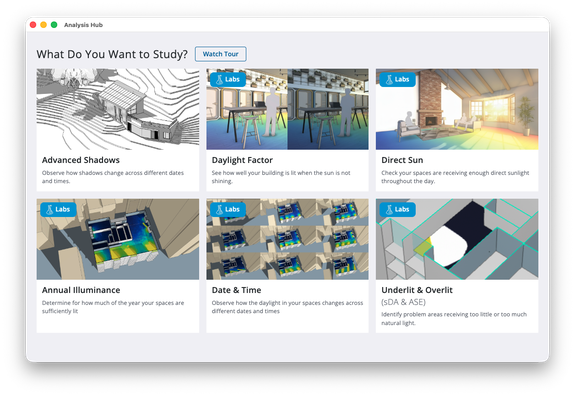This screenshot has height=396, width=575.
Task: Click the Watch Tour button
Action: [220, 54]
